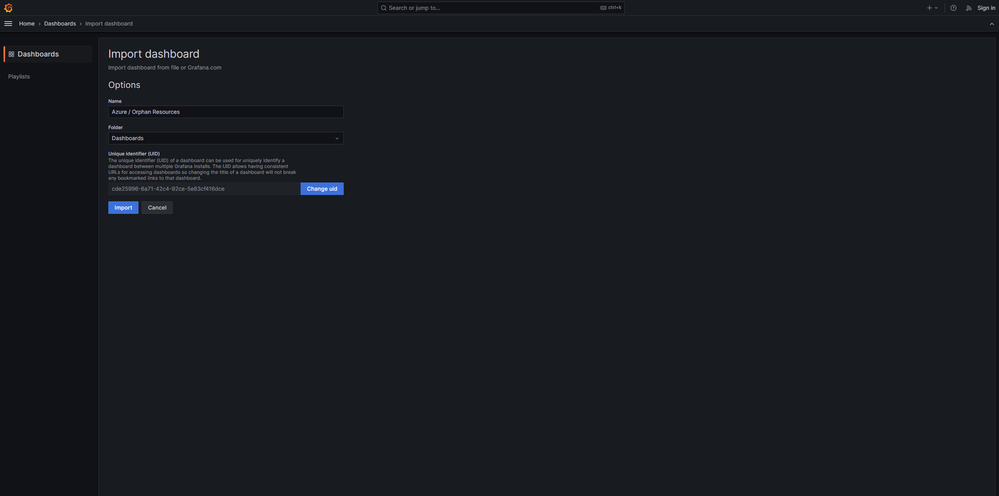999x496 pixels.
Task: Click the Options section heading
Action: point(124,85)
